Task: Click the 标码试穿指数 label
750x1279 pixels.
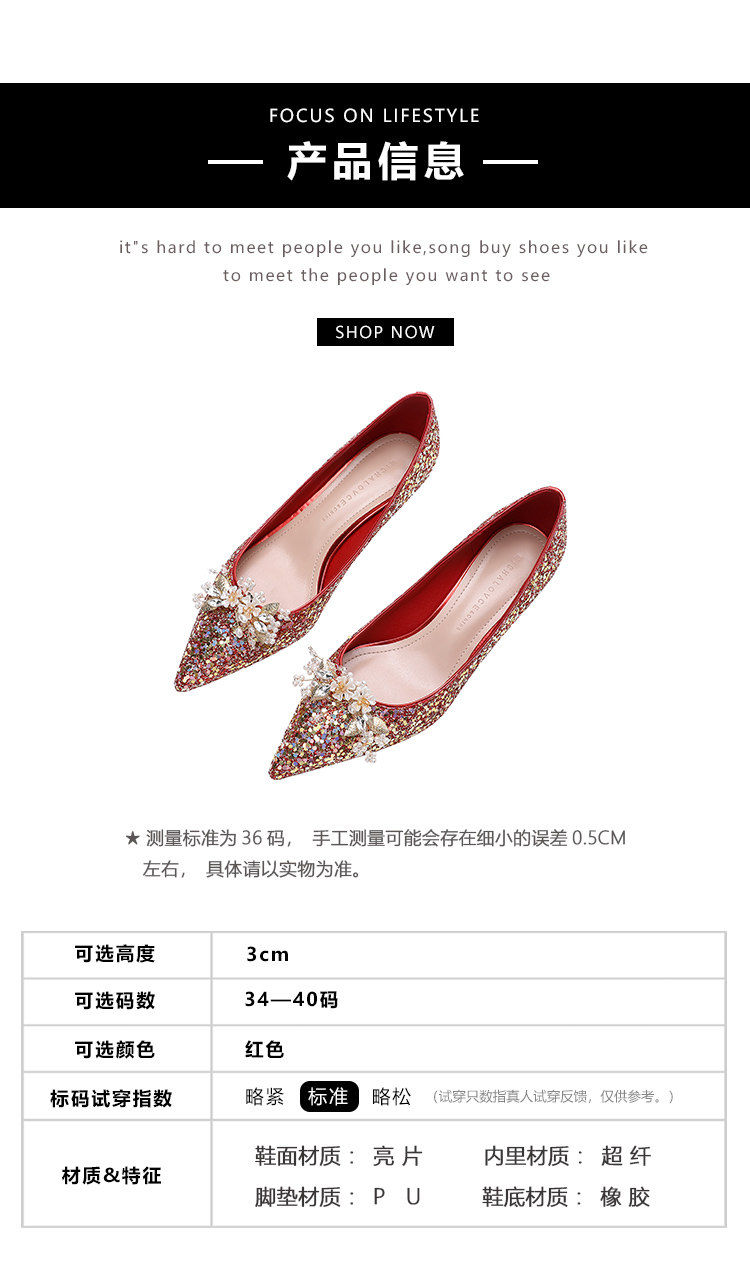Action: [111, 1098]
